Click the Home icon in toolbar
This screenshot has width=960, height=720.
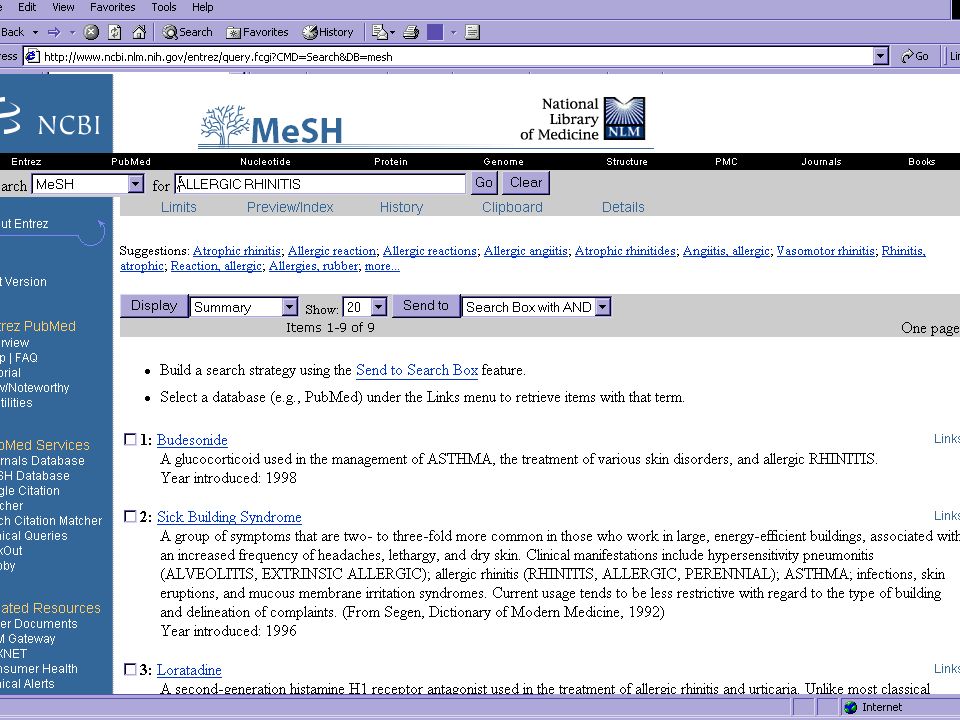point(139,32)
